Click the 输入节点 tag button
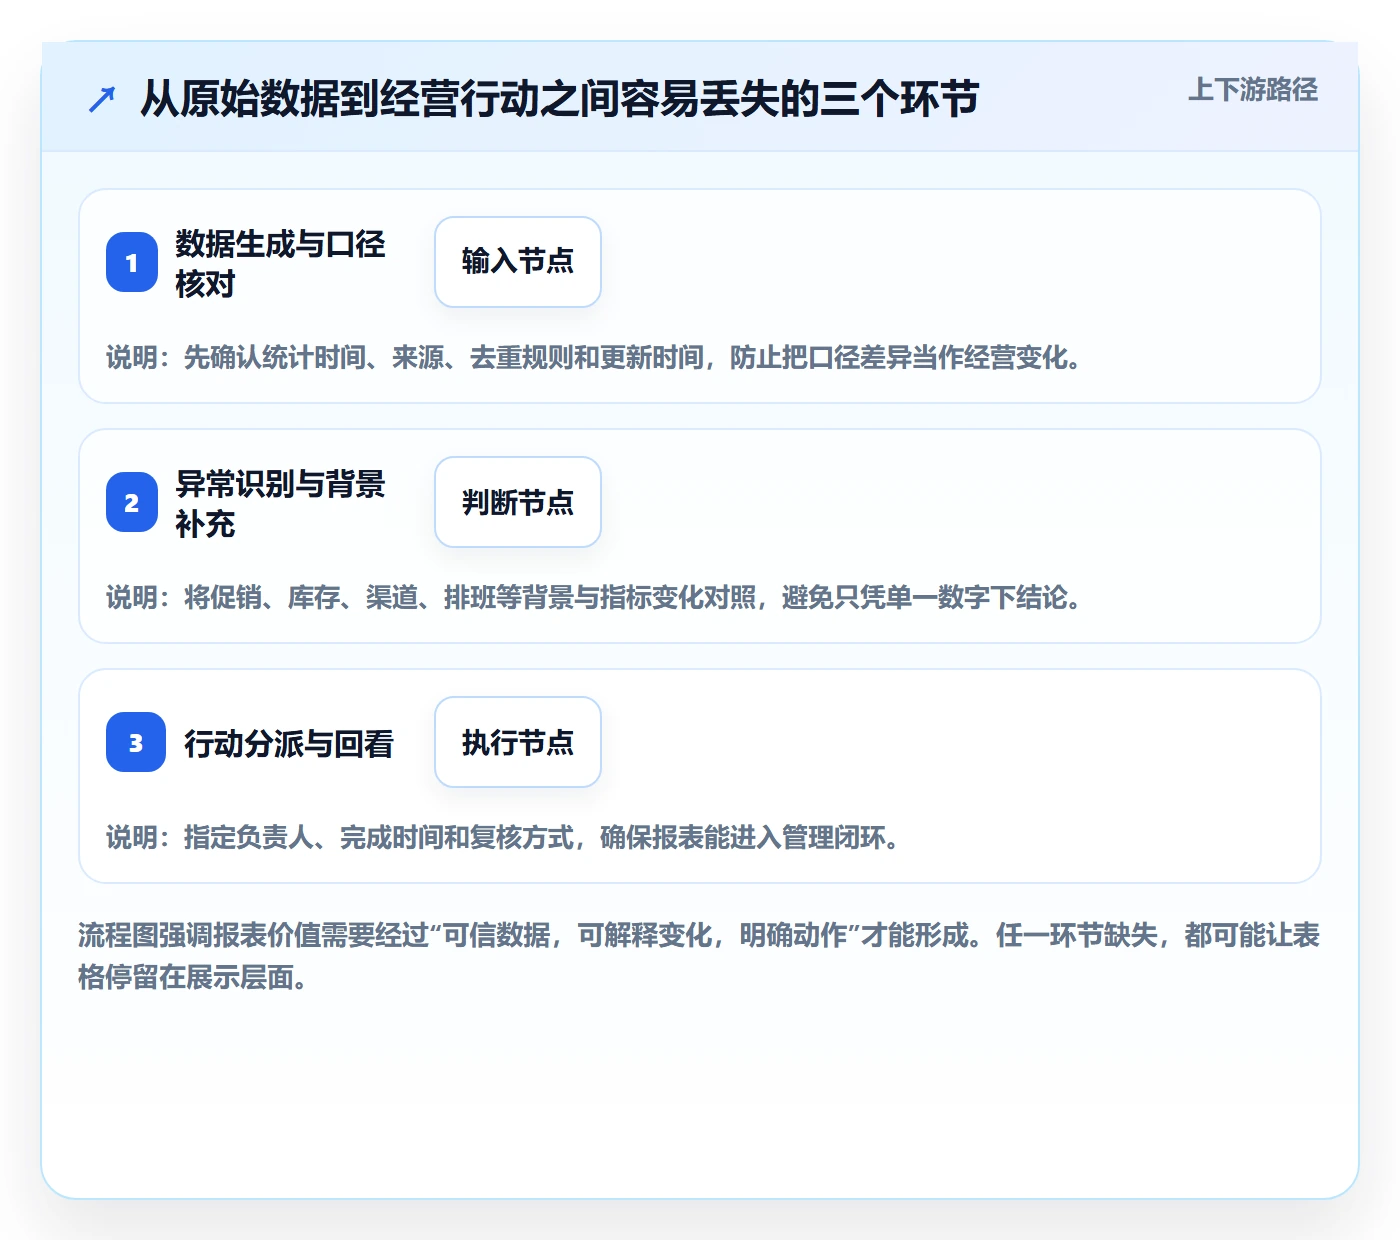This screenshot has width=1400, height=1240. 518,262
